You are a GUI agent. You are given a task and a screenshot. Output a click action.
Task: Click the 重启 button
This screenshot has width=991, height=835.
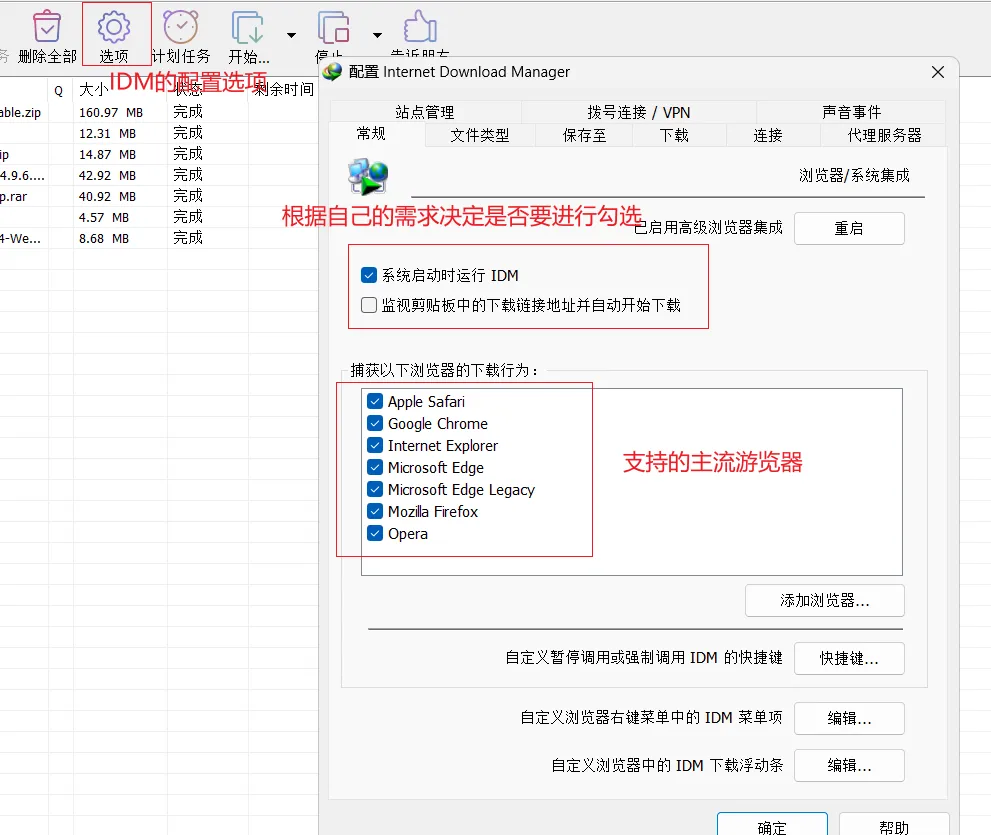pos(849,228)
